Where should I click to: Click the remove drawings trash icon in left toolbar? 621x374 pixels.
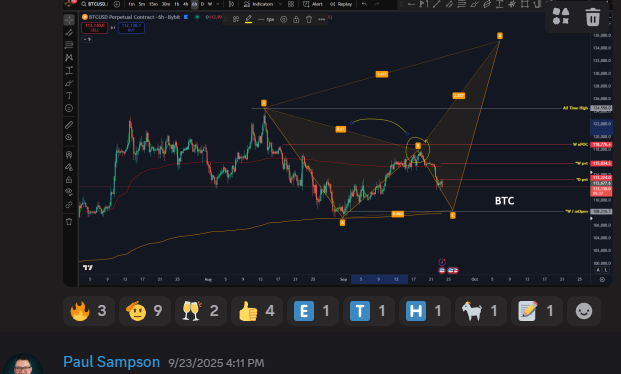pyautogui.click(x=69, y=221)
